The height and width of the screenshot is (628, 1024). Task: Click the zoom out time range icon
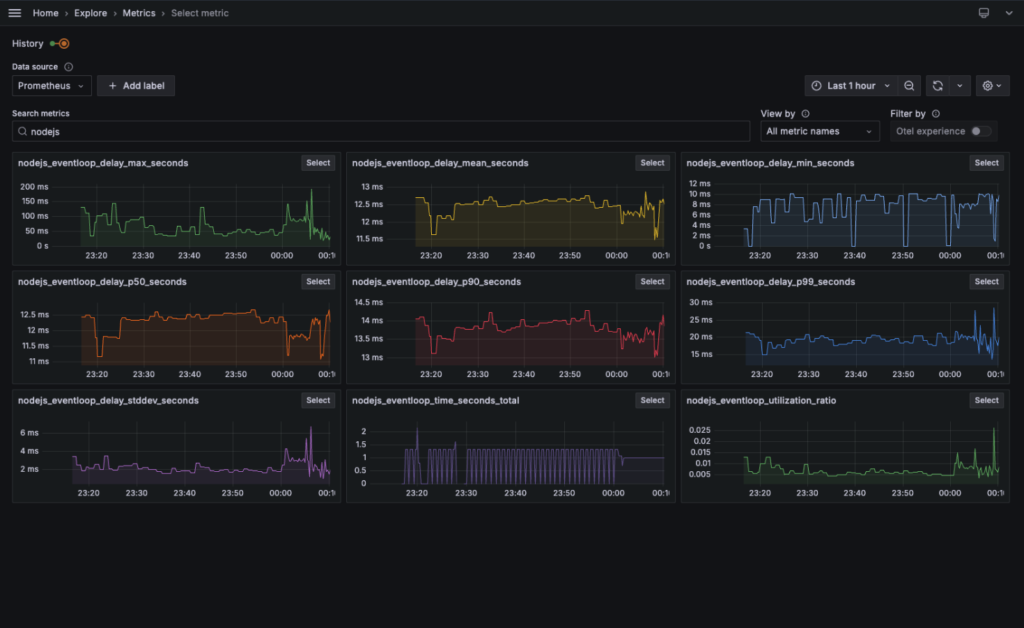coord(909,86)
